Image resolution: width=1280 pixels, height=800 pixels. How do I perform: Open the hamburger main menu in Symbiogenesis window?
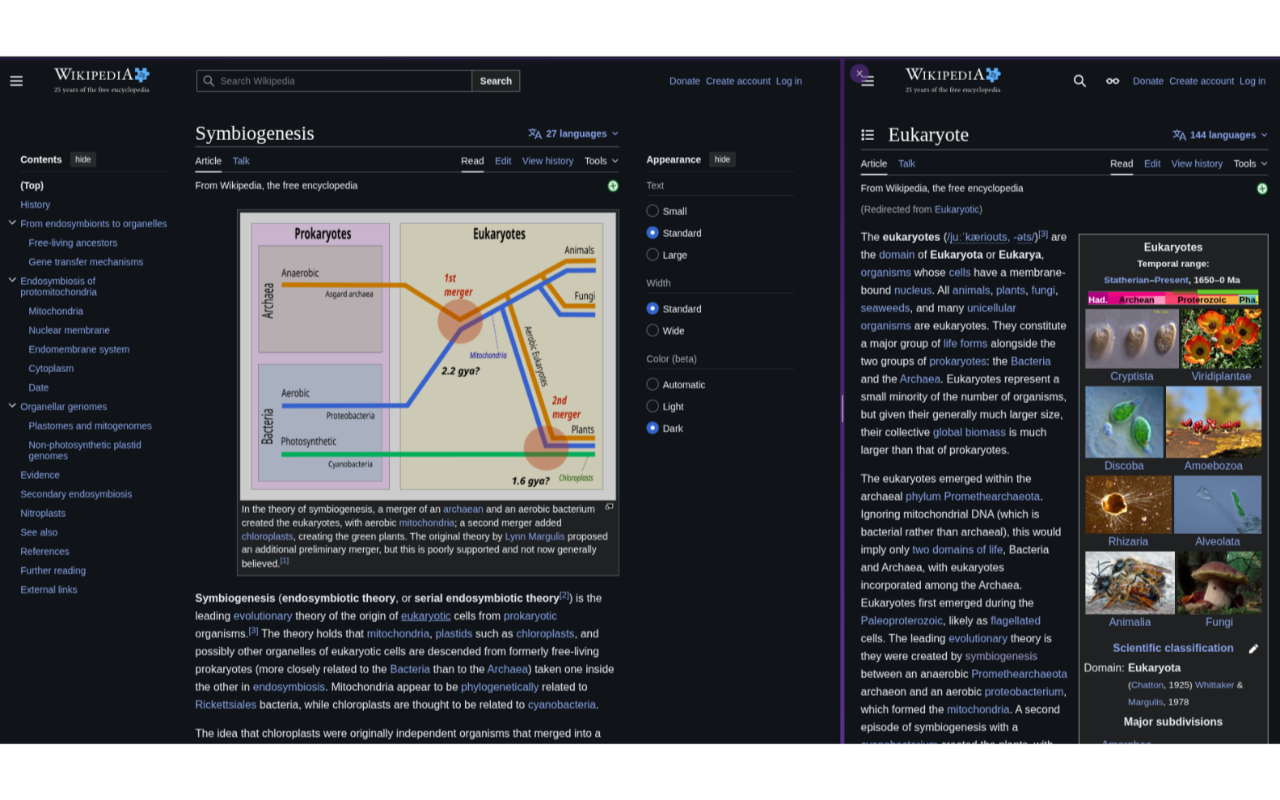[16, 81]
